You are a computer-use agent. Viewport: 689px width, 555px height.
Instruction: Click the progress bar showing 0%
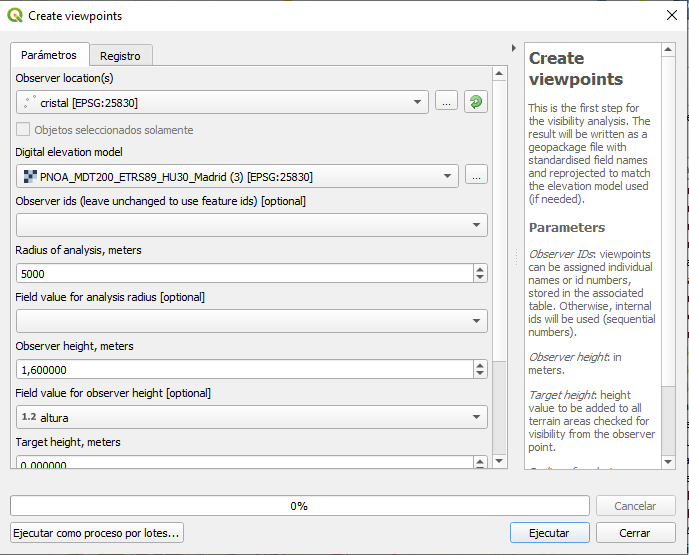click(x=299, y=506)
